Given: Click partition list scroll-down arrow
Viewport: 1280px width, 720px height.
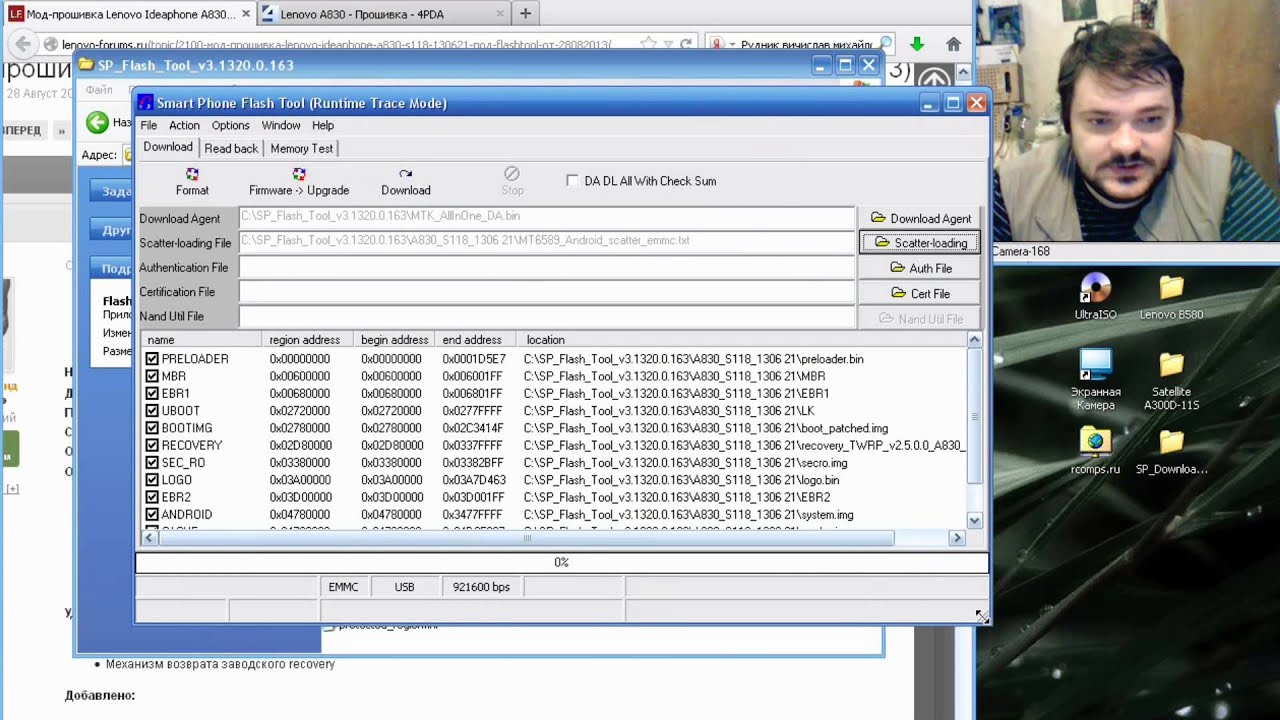Looking at the screenshot, I should point(974,521).
